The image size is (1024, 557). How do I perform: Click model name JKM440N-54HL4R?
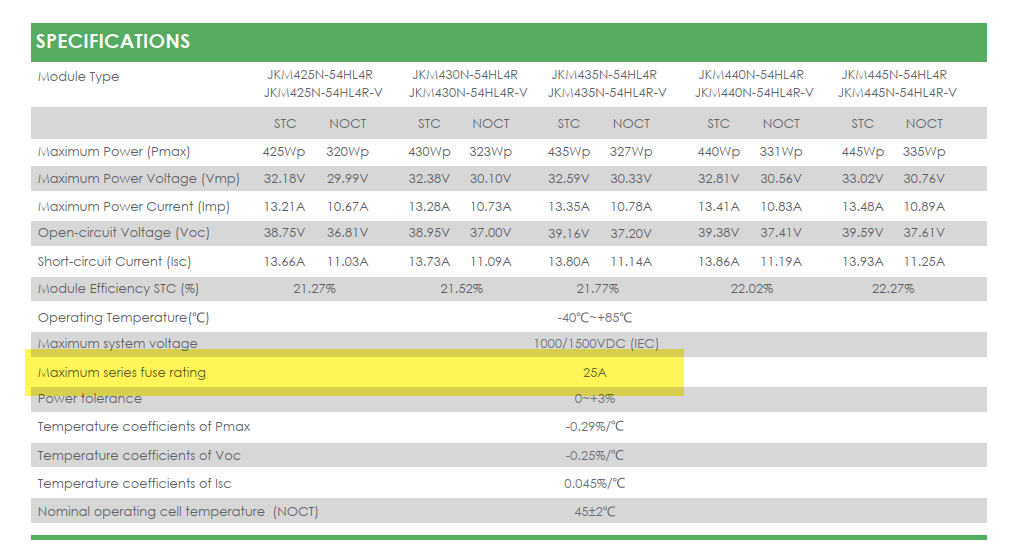point(751,74)
